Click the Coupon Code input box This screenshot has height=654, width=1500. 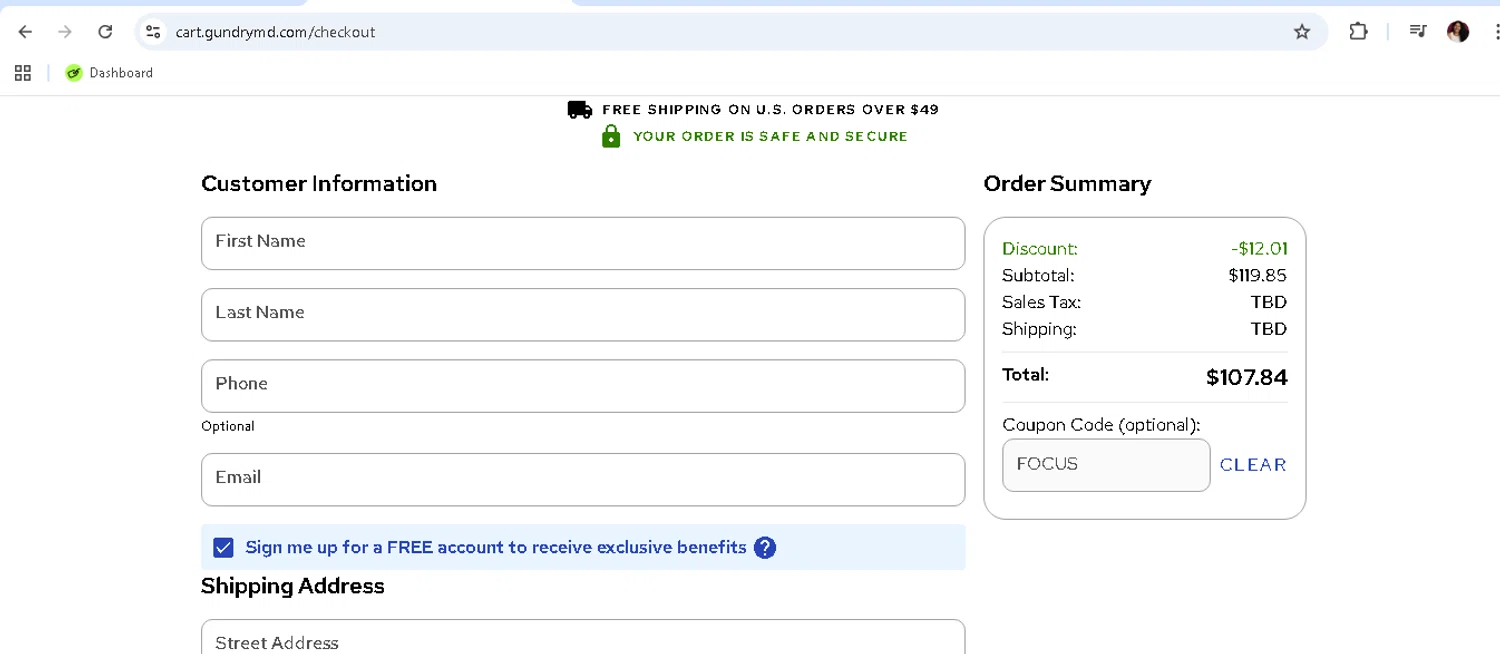click(x=1105, y=465)
